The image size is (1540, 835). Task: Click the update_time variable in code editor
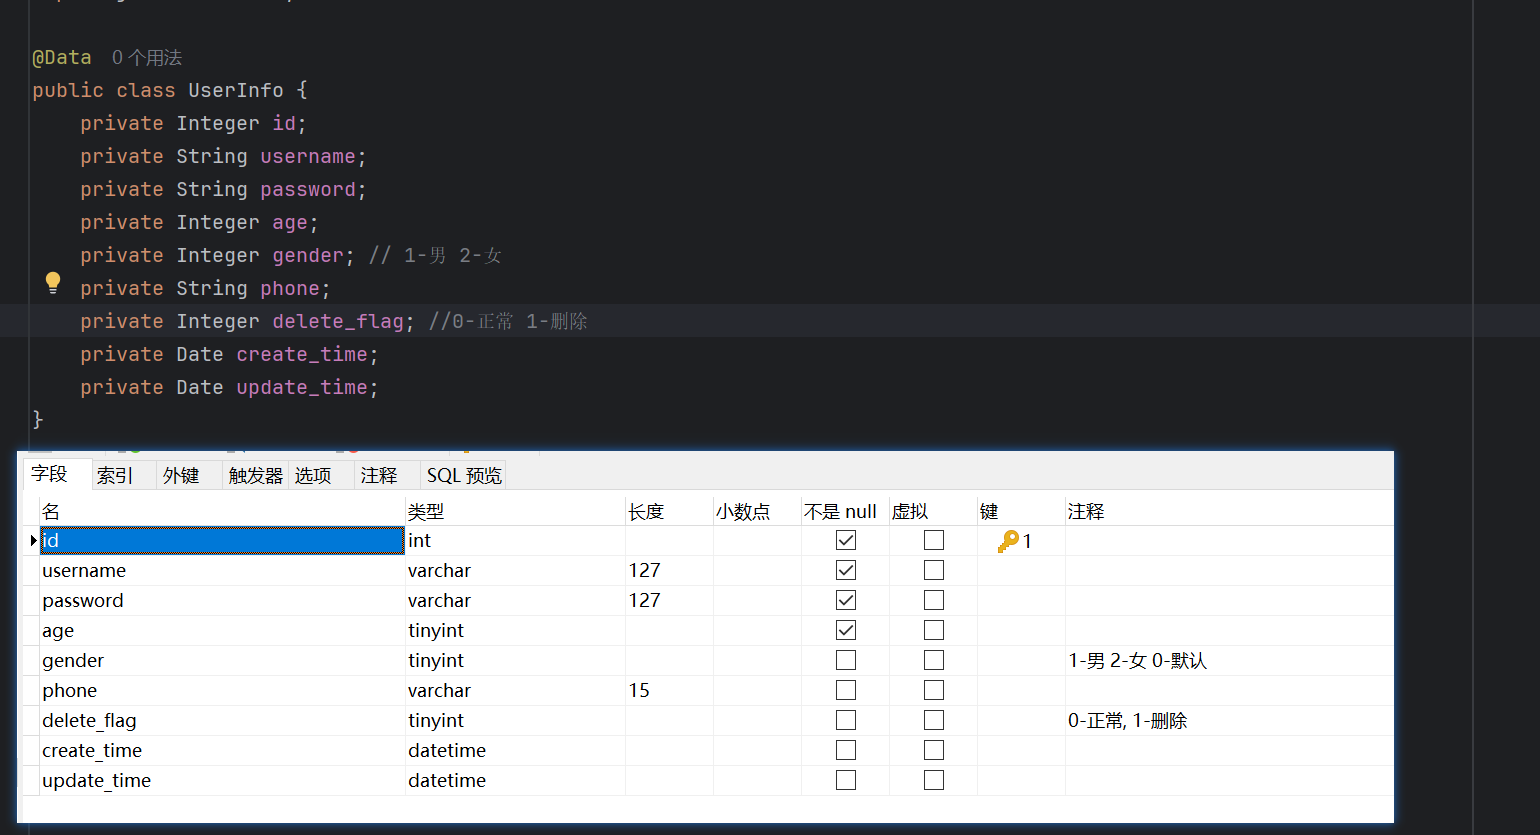[x=302, y=388]
